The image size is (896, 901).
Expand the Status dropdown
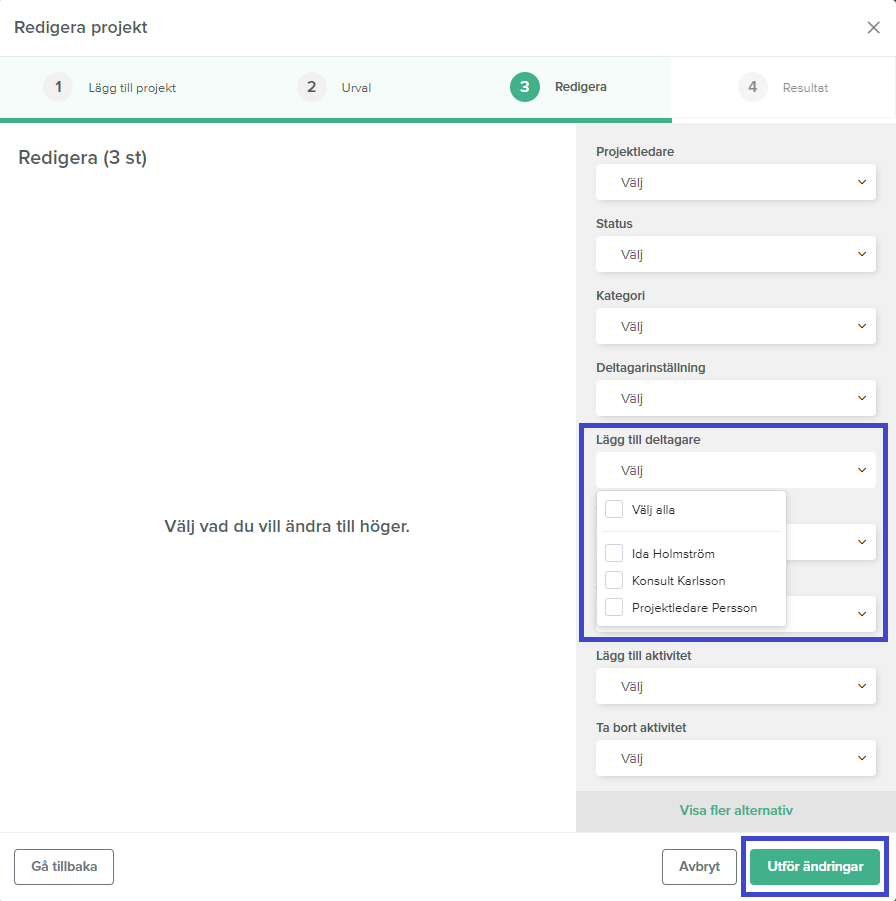(735, 255)
